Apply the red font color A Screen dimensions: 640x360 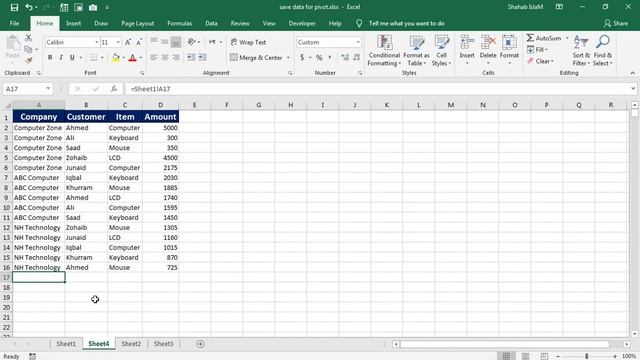[x=132, y=58]
